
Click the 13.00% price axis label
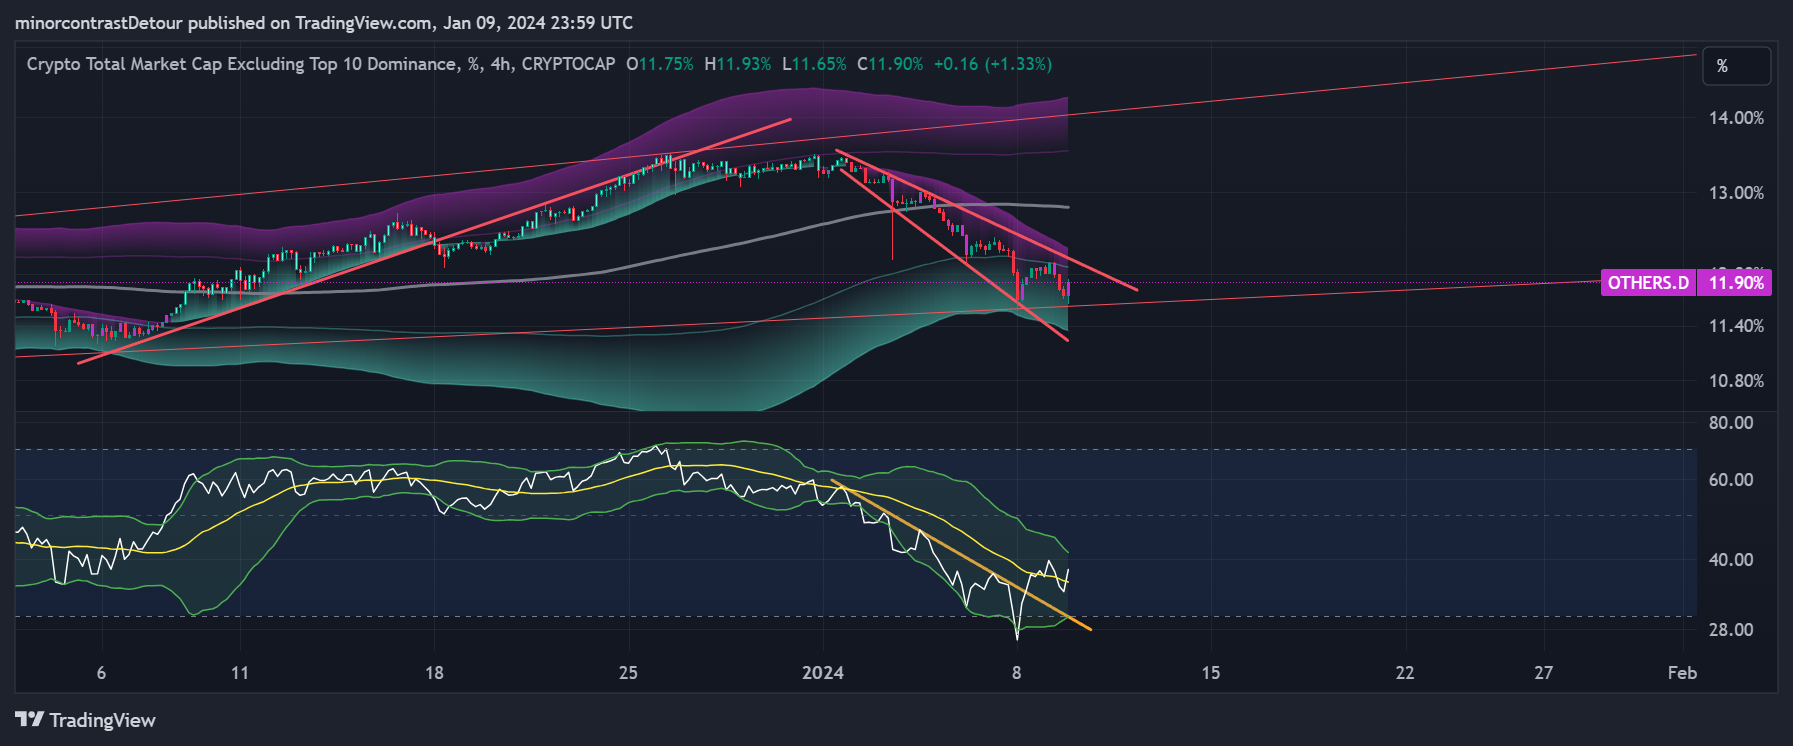(1736, 193)
